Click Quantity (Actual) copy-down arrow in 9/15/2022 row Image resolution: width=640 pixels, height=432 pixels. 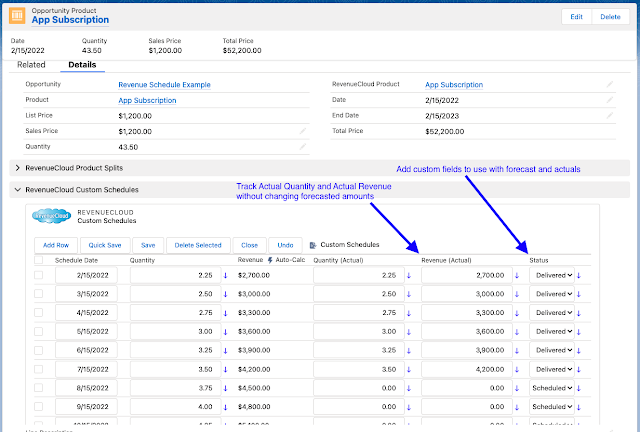409,407
